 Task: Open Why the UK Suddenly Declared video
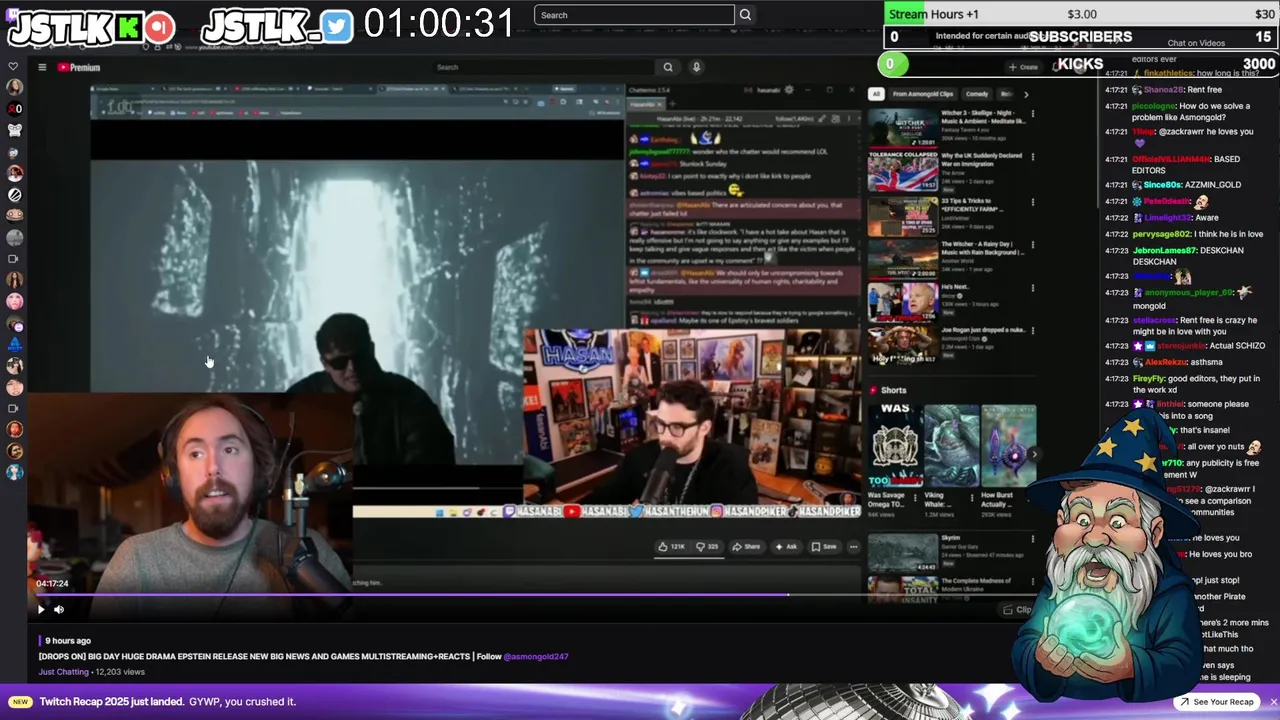click(983, 160)
